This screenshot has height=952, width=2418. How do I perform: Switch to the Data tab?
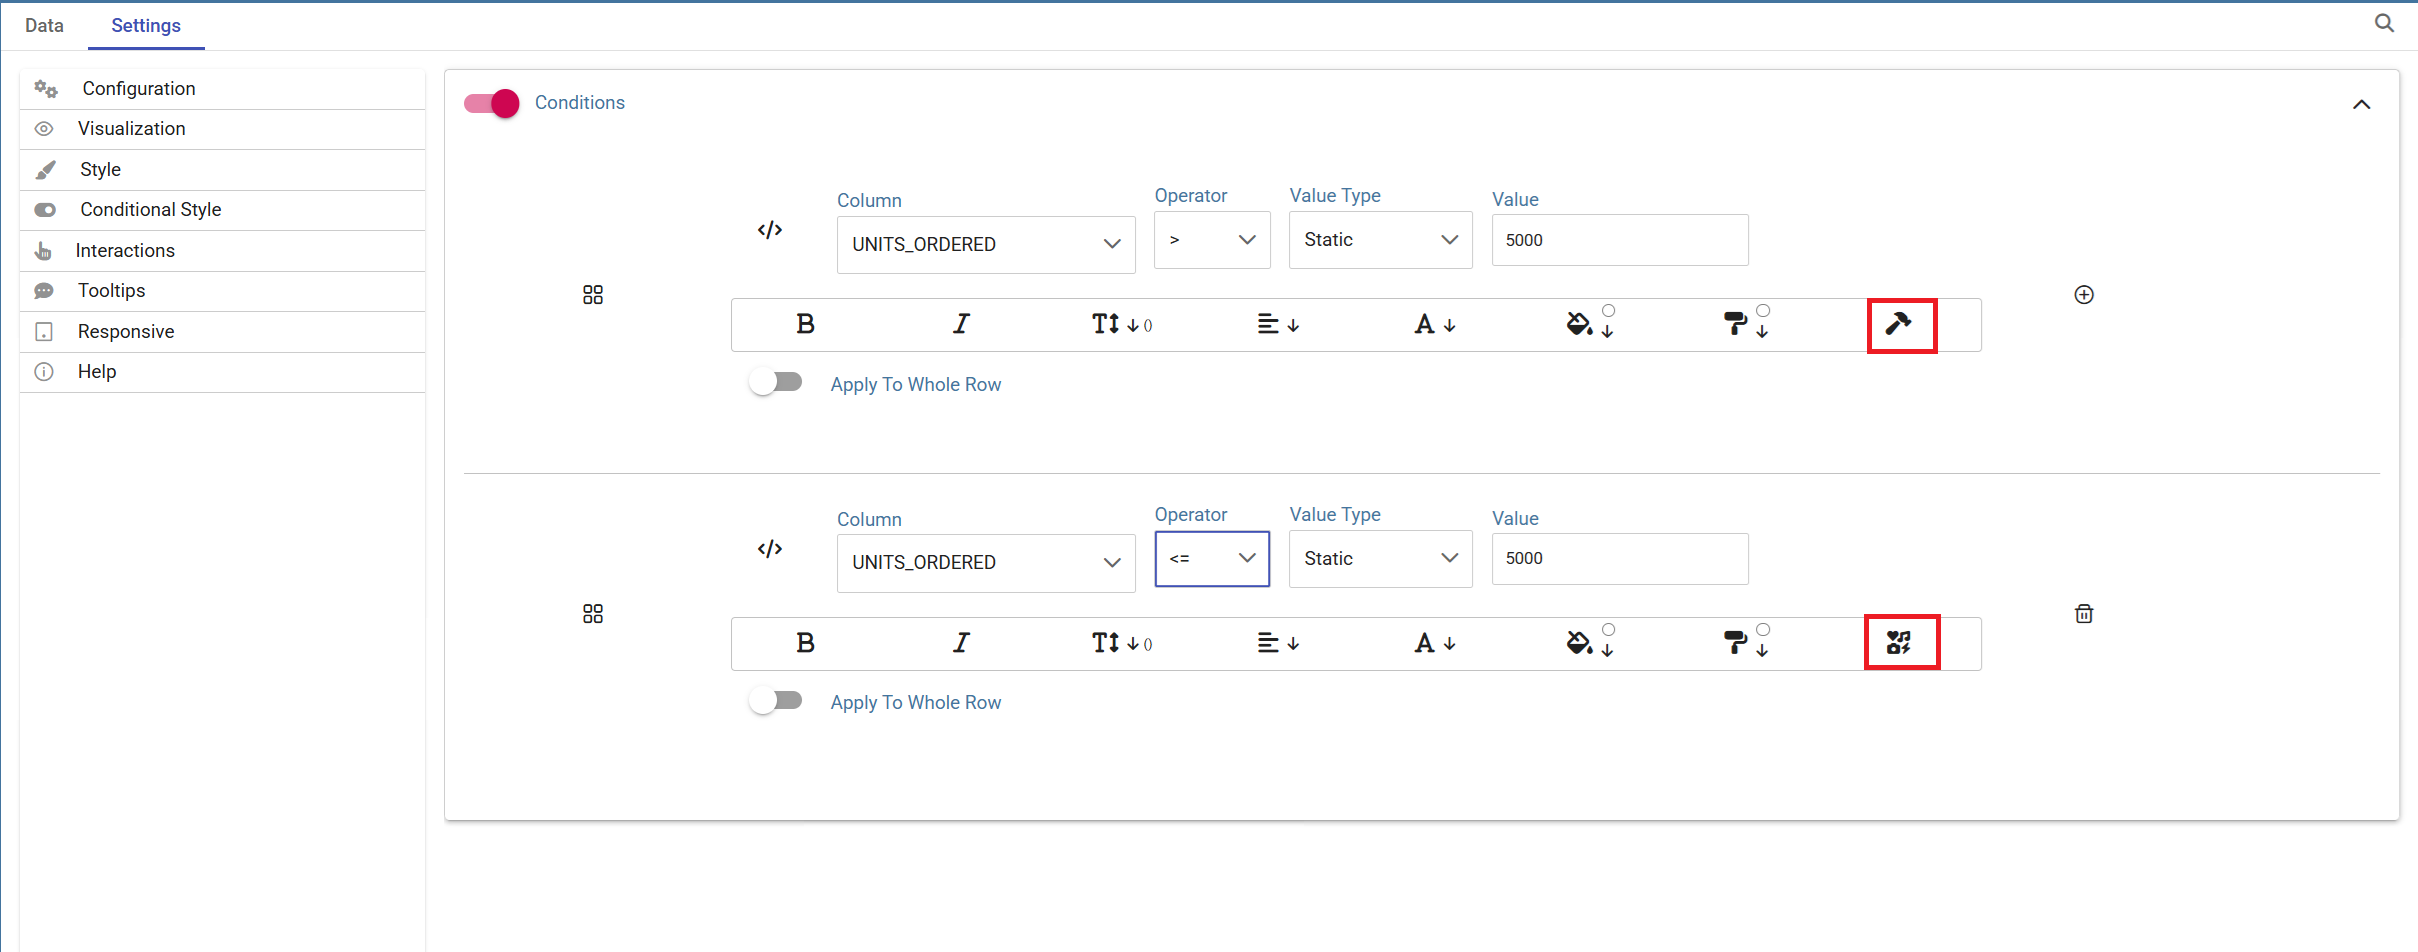pyautogui.click(x=44, y=26)
